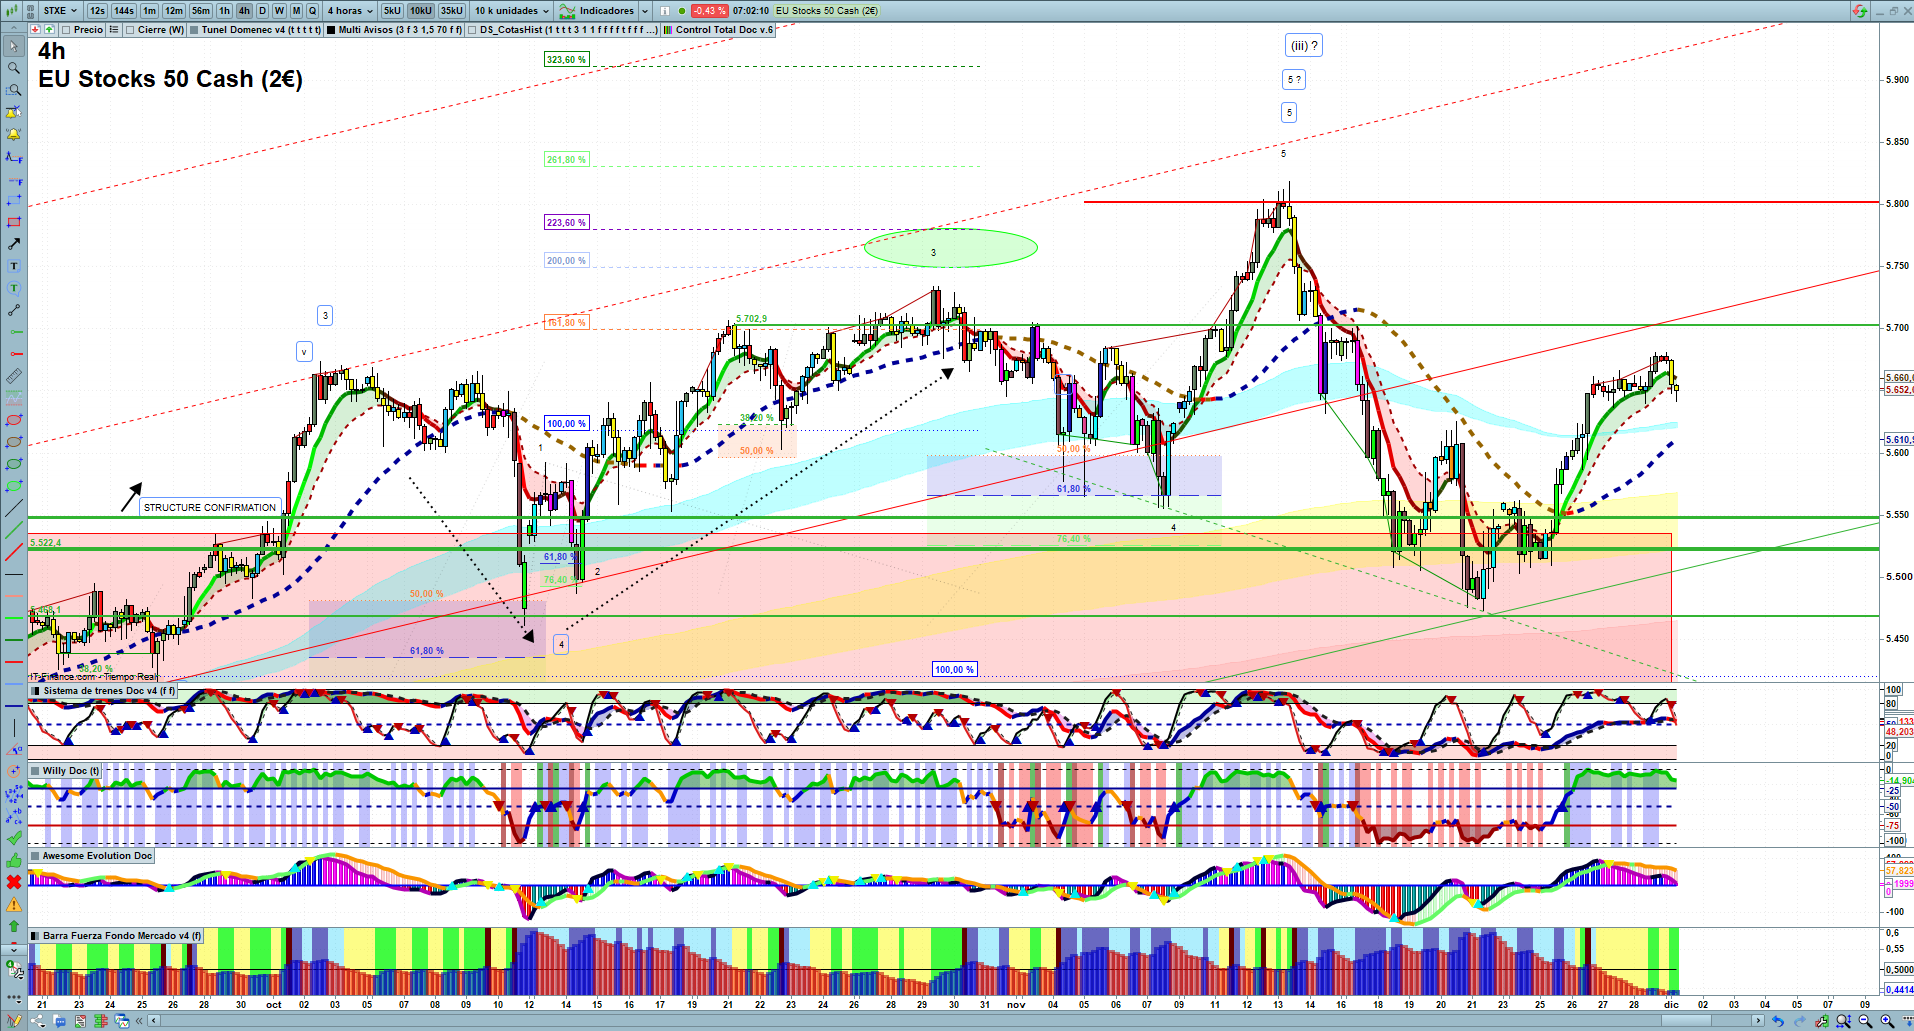Switch to the 1h timeframe

[224, 11]
